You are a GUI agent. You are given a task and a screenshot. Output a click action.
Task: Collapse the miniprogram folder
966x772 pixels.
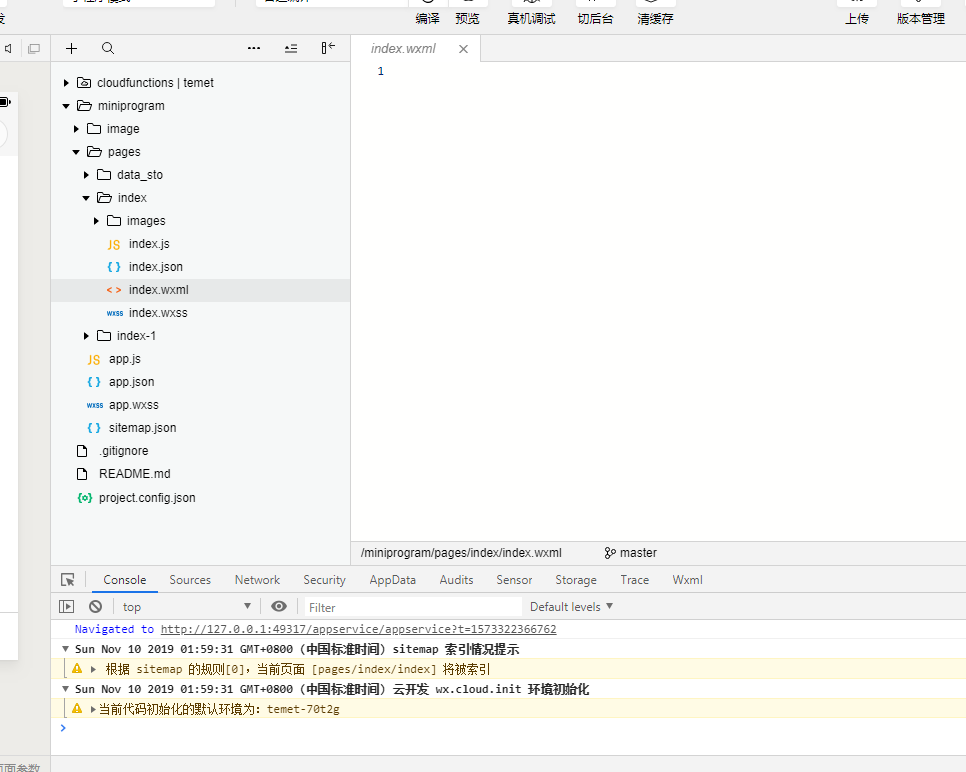coord(66,106)
